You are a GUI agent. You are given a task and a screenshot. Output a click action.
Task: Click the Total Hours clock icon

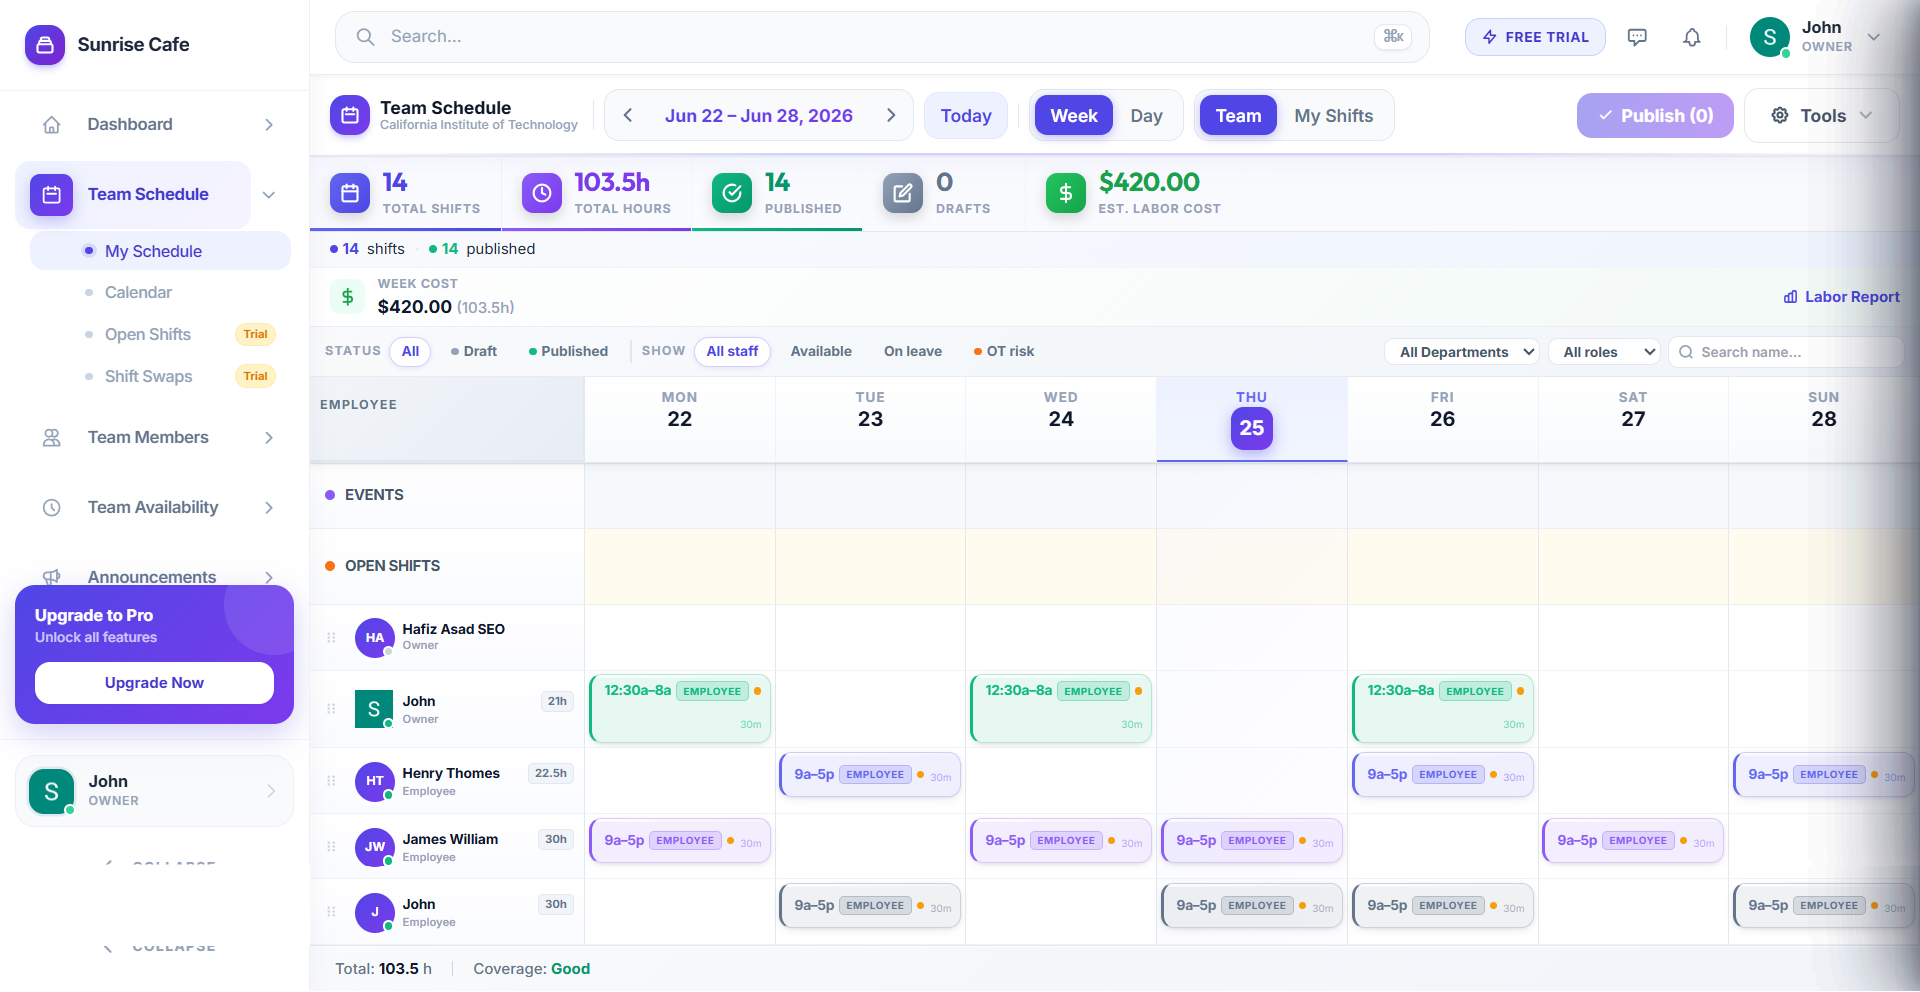pos(541,193)
